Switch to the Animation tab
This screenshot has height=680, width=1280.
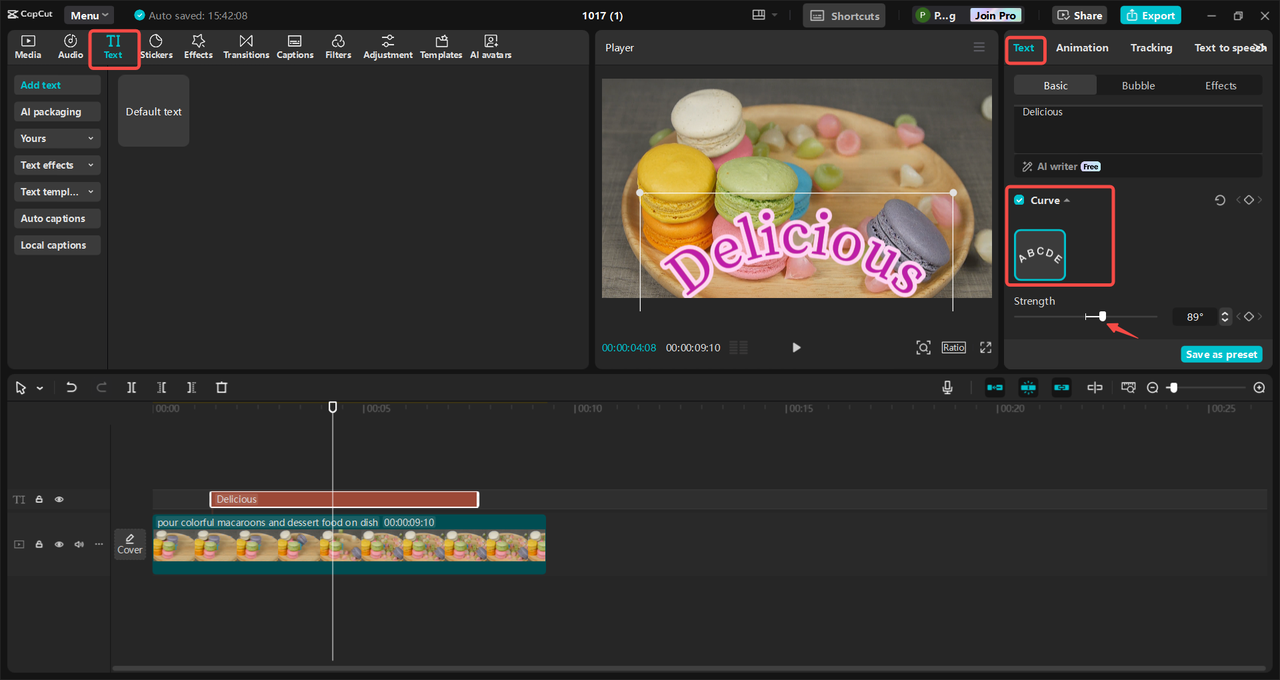point(1082,48)
